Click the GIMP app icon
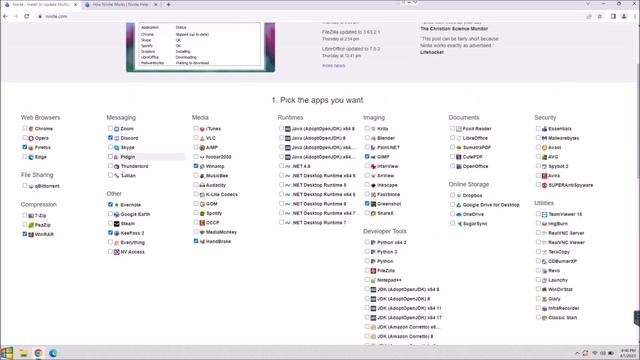This screenshot has width=640, height=360. click(373, 157)
